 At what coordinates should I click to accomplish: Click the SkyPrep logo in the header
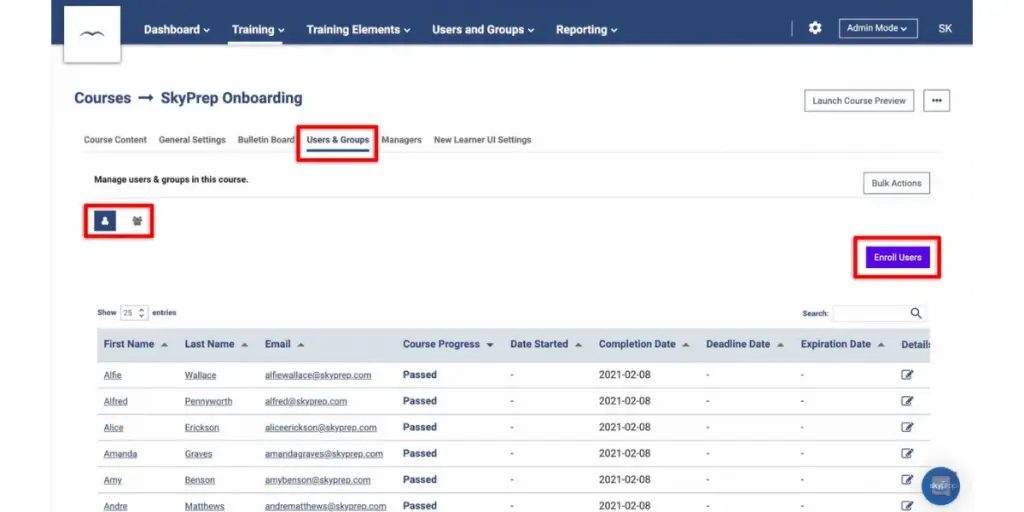(x=92, y=35)
